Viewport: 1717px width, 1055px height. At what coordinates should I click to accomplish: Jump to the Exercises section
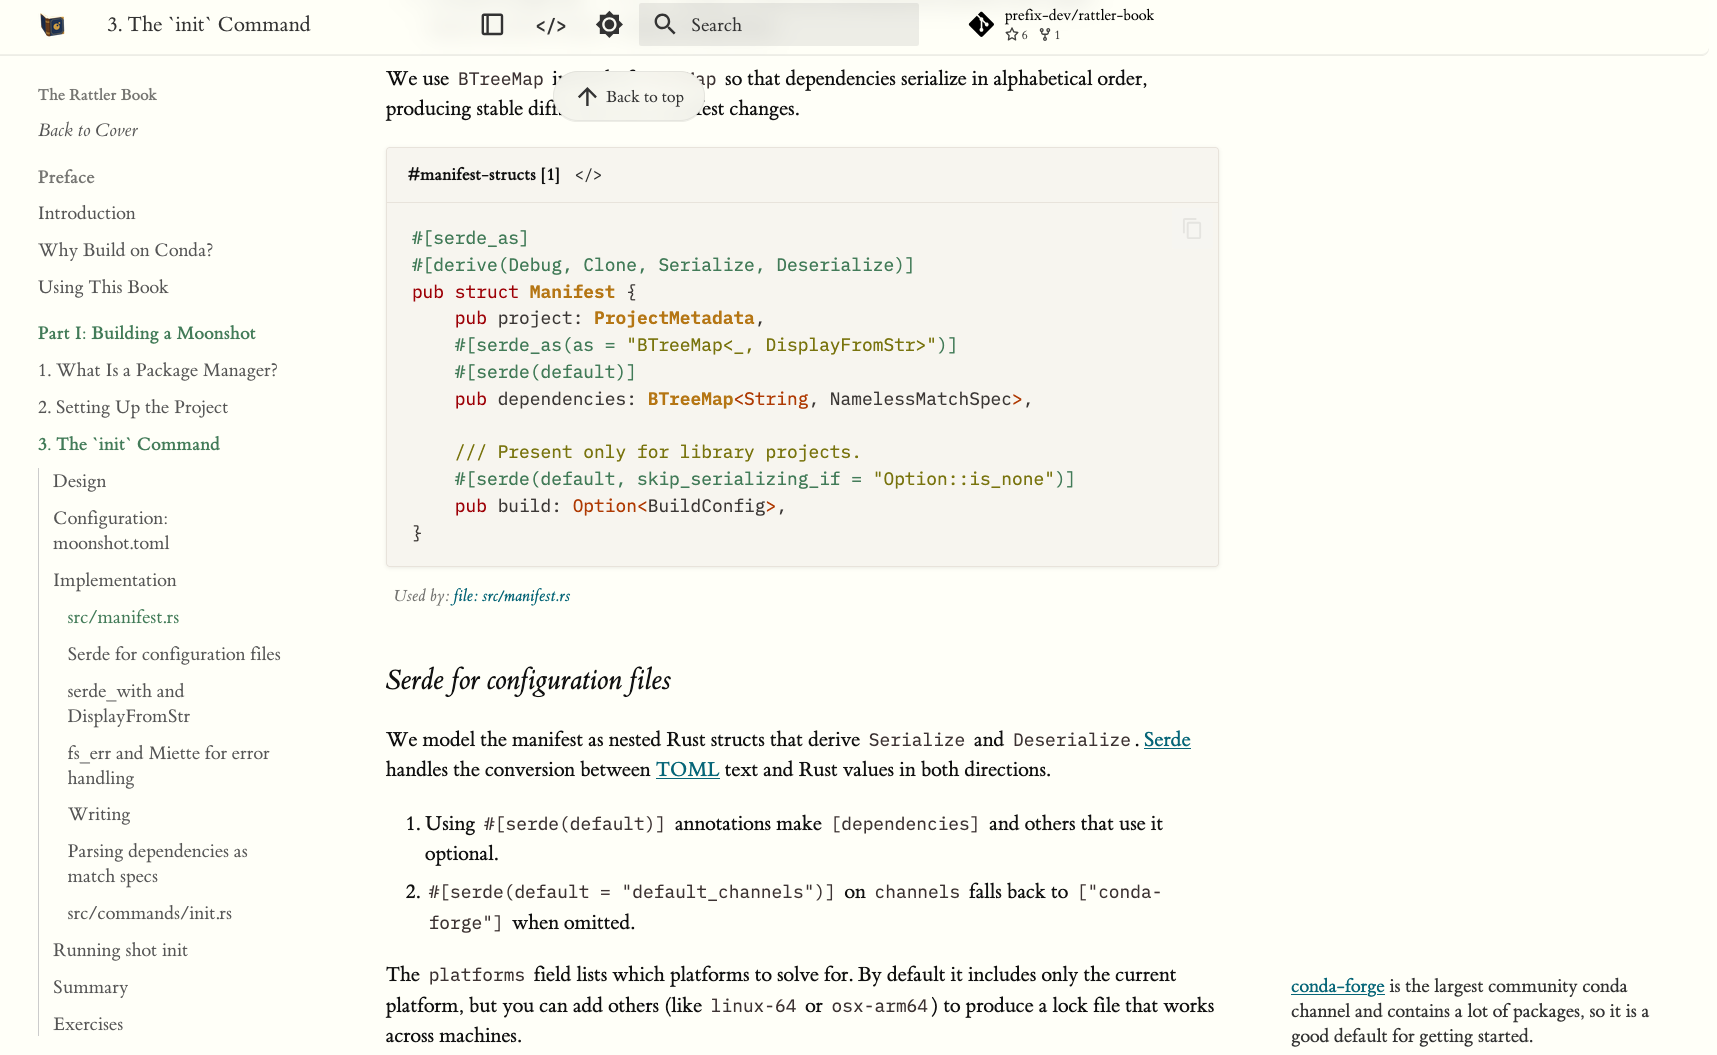click(x=88, y=1024)
